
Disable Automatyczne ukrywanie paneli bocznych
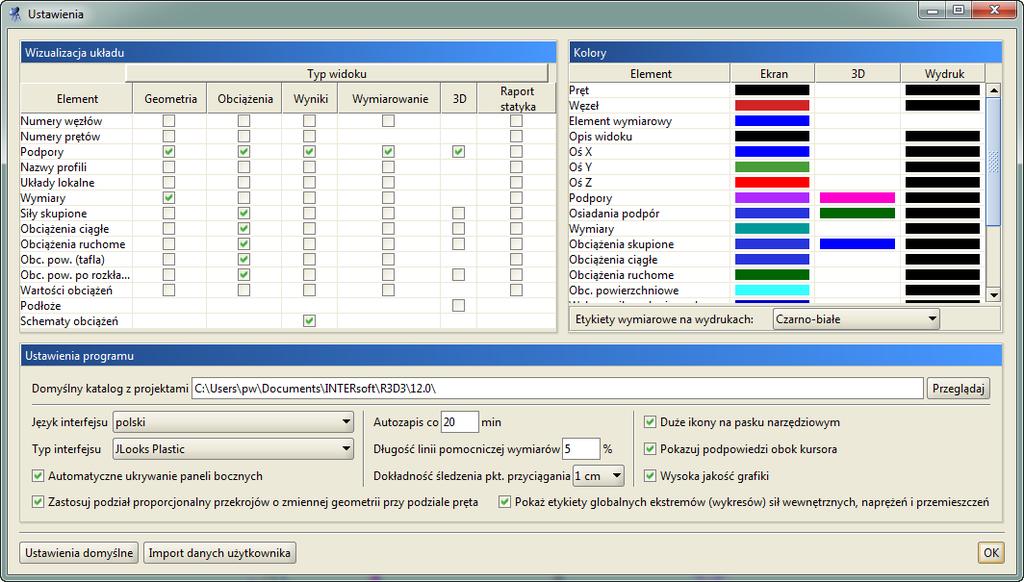click(38, 476)
